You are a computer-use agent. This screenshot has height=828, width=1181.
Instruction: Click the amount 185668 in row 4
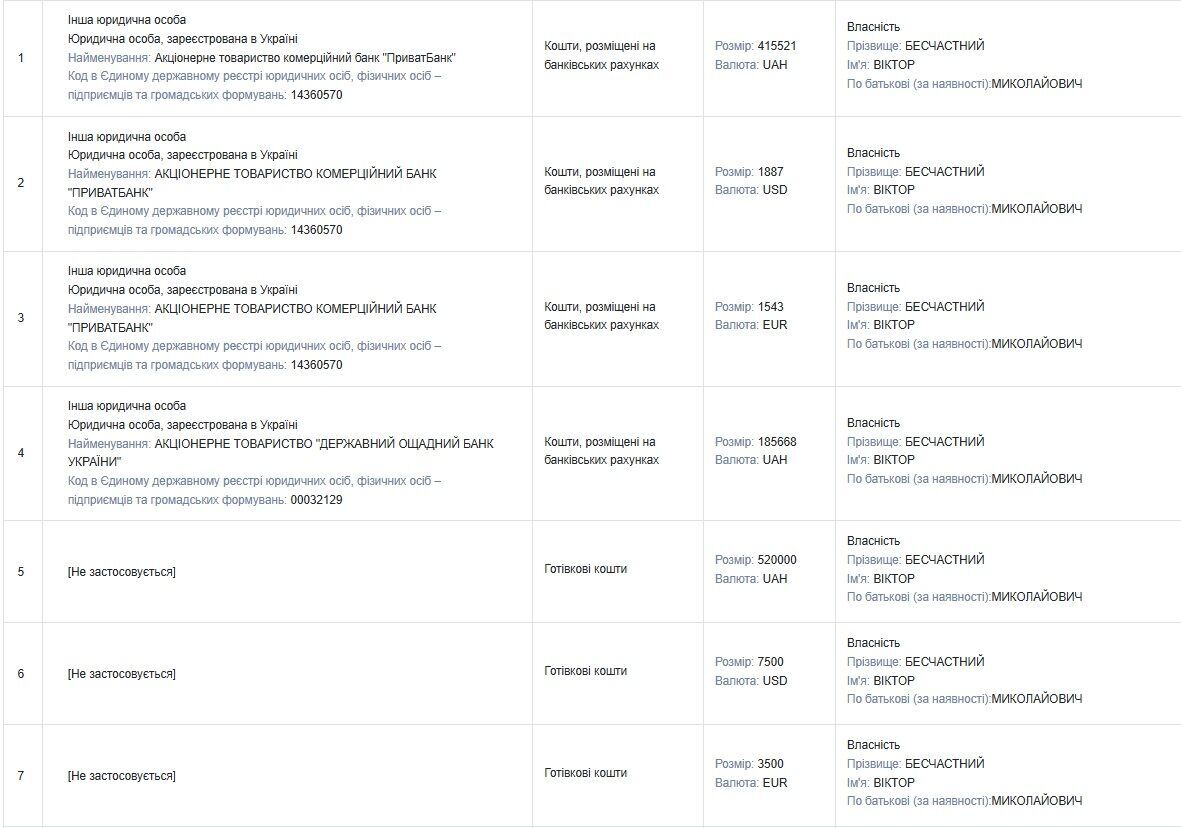point(777,442)
